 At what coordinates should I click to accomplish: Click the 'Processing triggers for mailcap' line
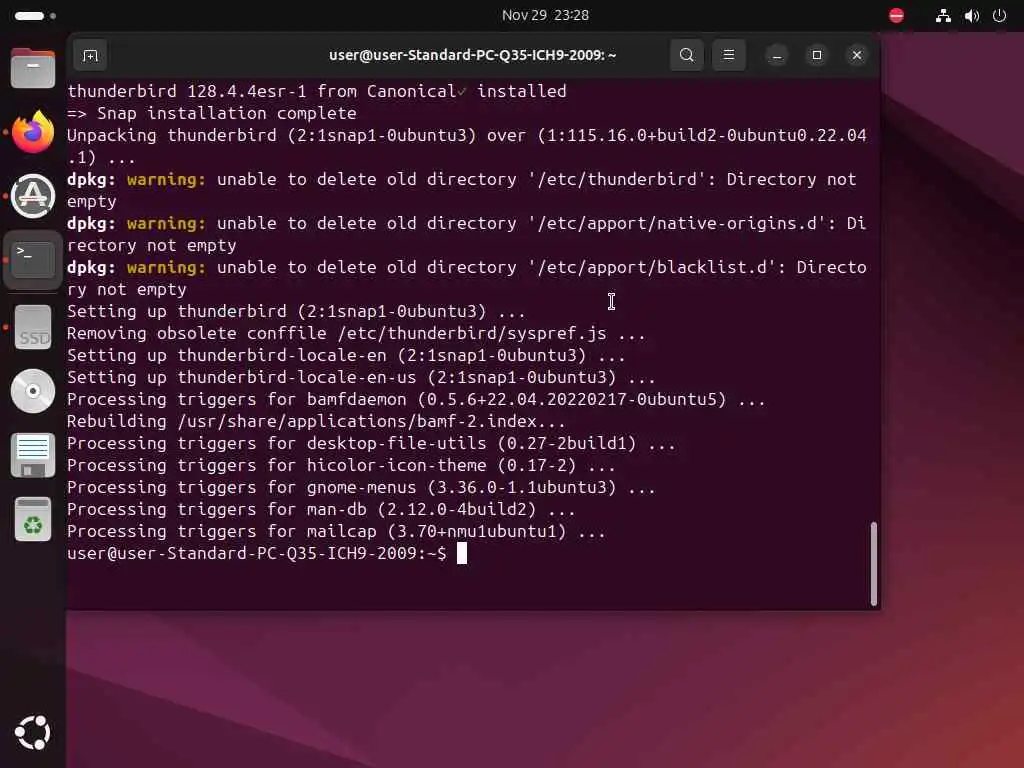[336, 531]
